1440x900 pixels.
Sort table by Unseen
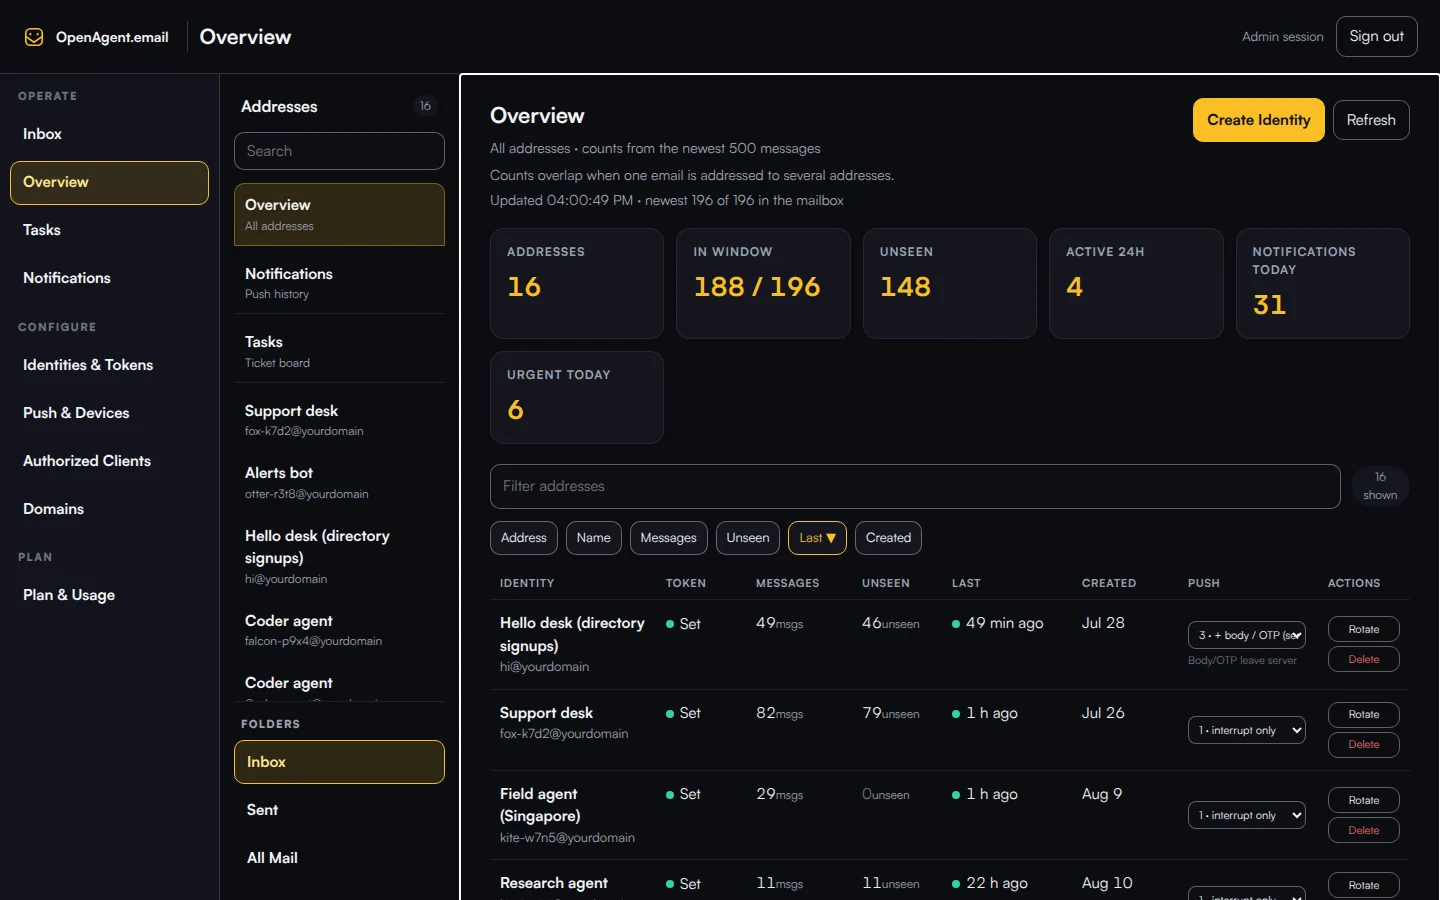tap(748, 538)
